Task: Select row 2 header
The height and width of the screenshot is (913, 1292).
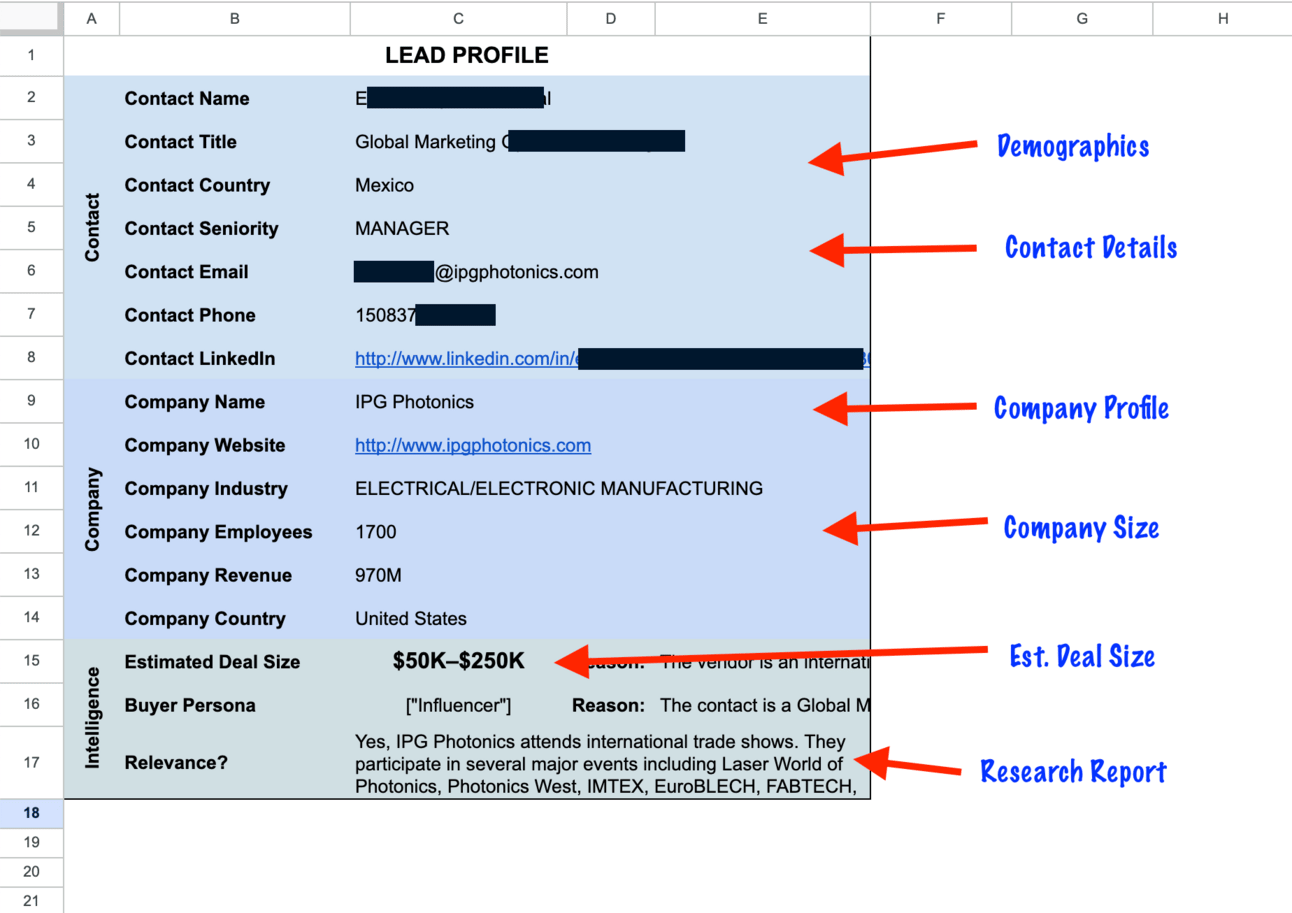Action: click(32, 98)
